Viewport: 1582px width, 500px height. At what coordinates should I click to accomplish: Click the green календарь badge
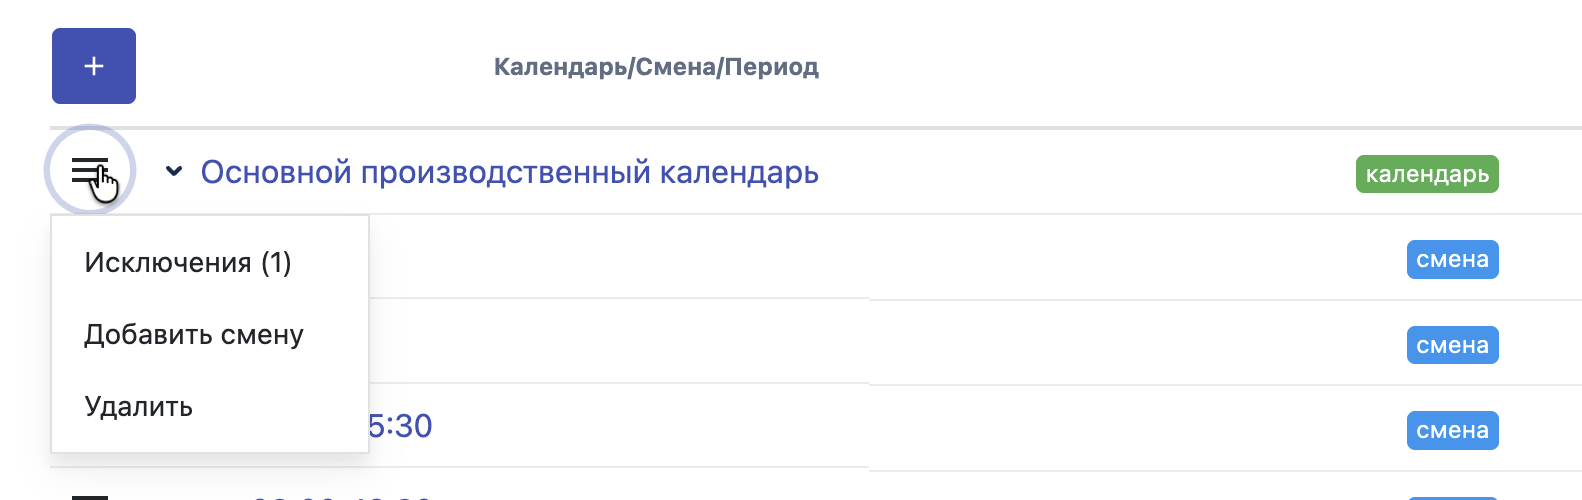pyautogui.click(x=1427, y=174)
